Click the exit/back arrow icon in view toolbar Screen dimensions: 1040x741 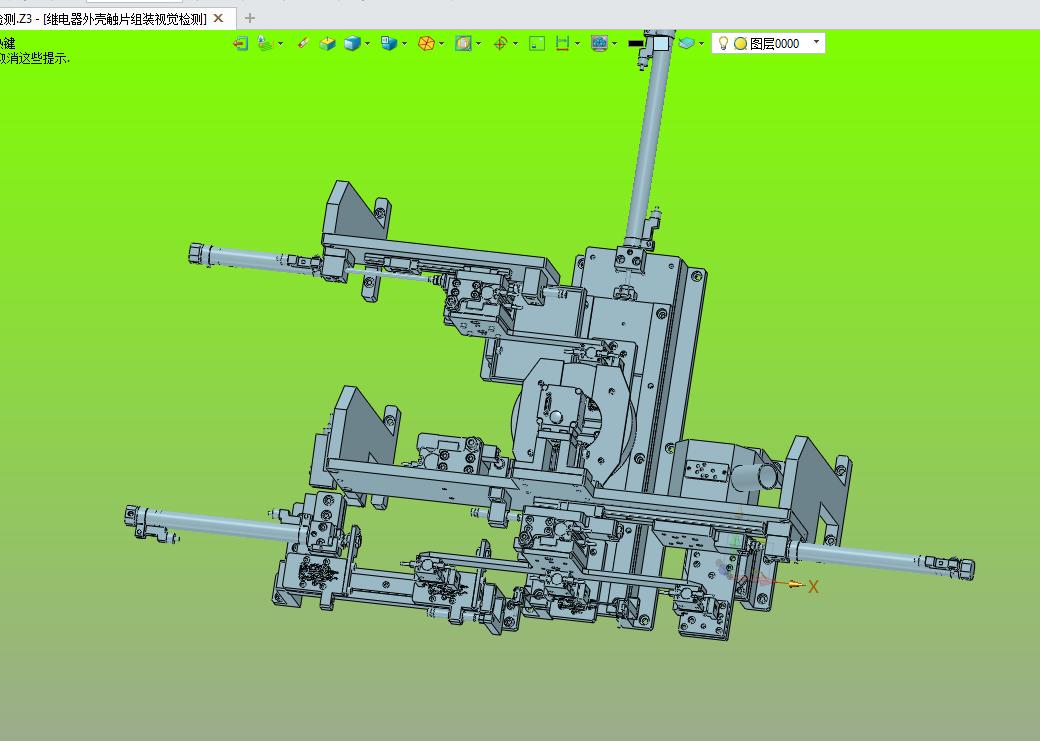(241, 43)
